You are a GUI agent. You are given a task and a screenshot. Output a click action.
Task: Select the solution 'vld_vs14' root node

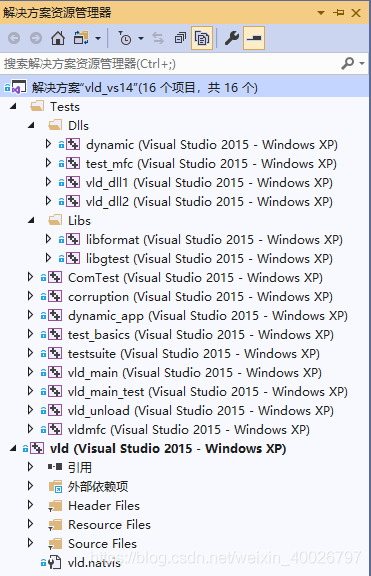(184, 87)
